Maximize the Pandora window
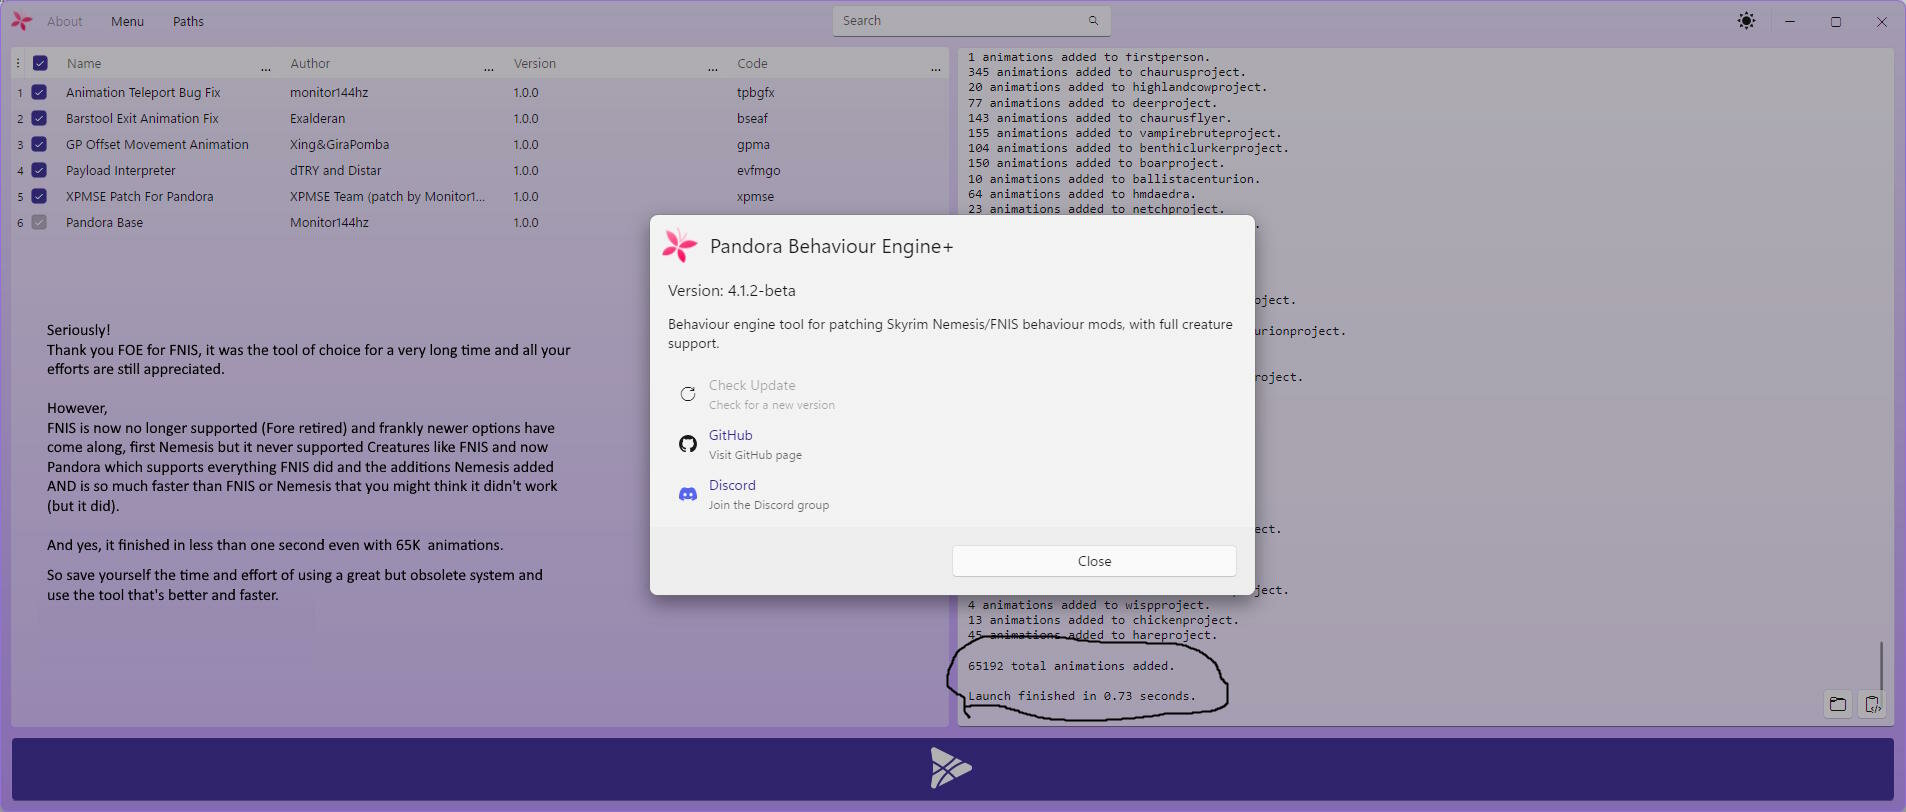Image resolution: width=1906 pixels, height=812 pixels. 1836,21
